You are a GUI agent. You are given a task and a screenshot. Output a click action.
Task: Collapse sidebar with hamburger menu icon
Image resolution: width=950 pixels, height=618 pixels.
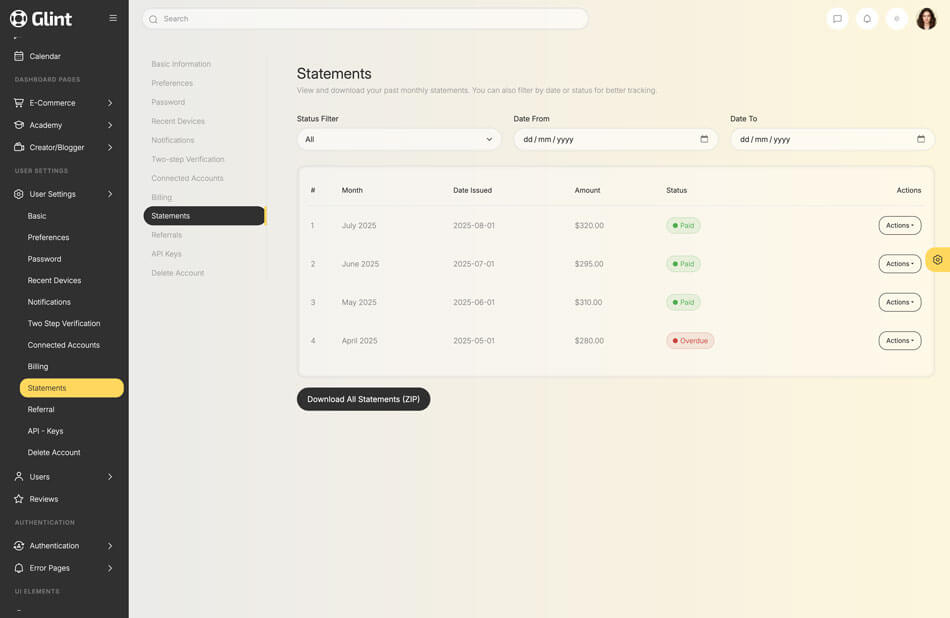tap(113, 18)
